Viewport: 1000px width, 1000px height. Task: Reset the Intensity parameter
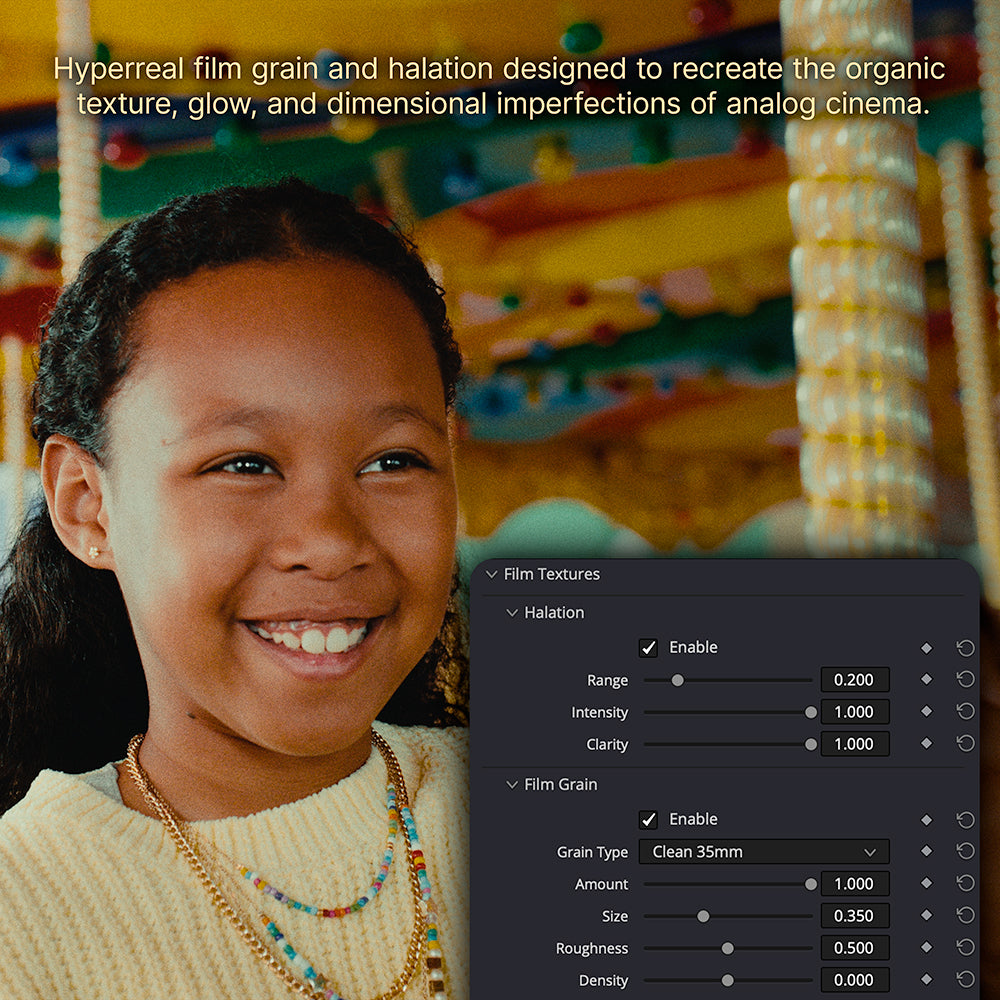(966, 711)
